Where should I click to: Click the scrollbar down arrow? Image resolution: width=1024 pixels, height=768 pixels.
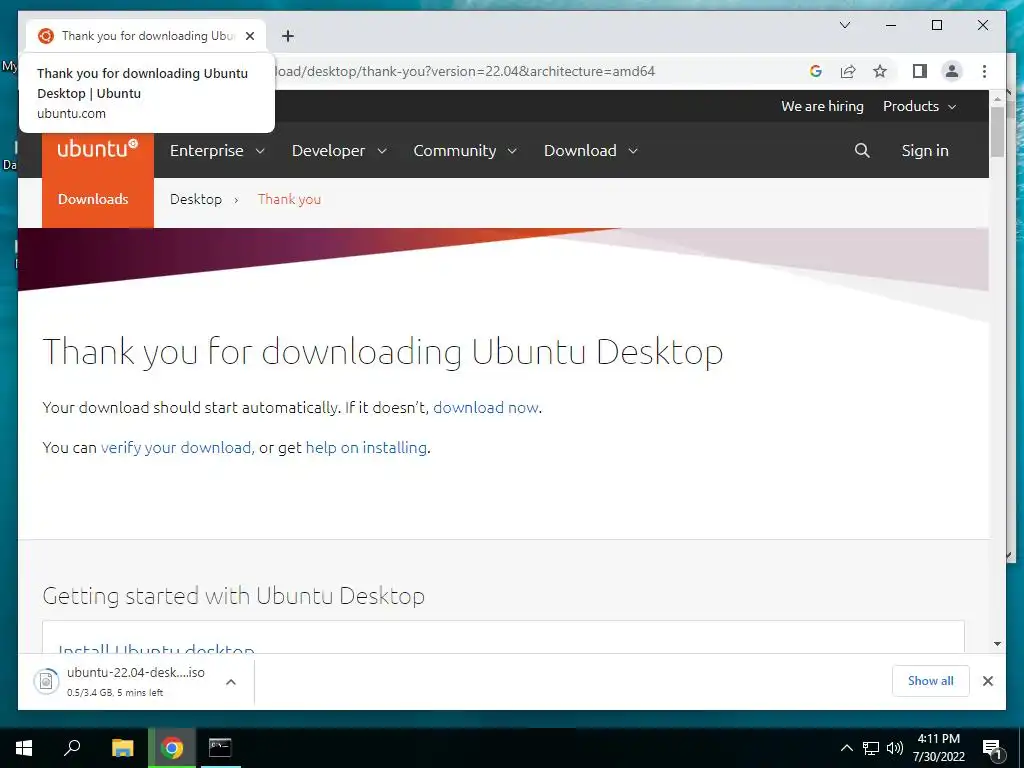pyautogui.click(x=997, y=644)
